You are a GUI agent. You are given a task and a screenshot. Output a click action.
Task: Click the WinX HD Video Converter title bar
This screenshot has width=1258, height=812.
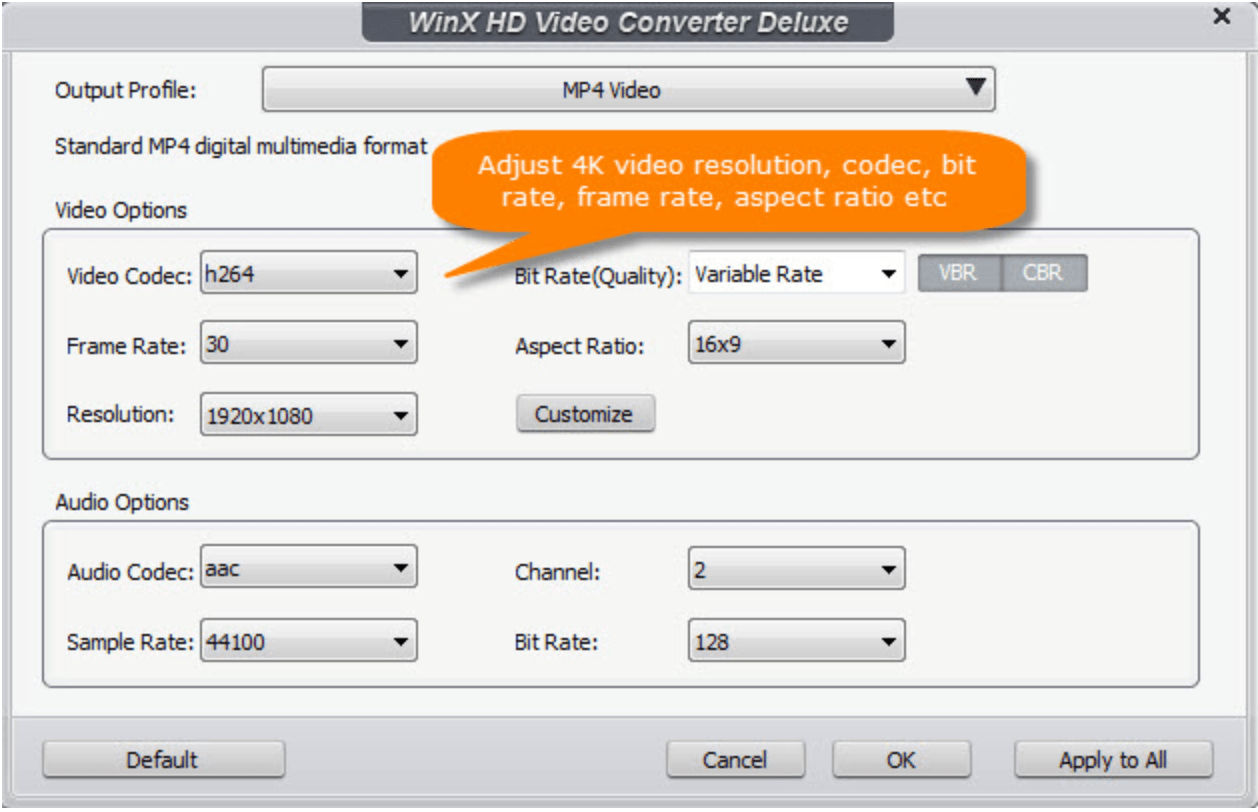point(627,22)
